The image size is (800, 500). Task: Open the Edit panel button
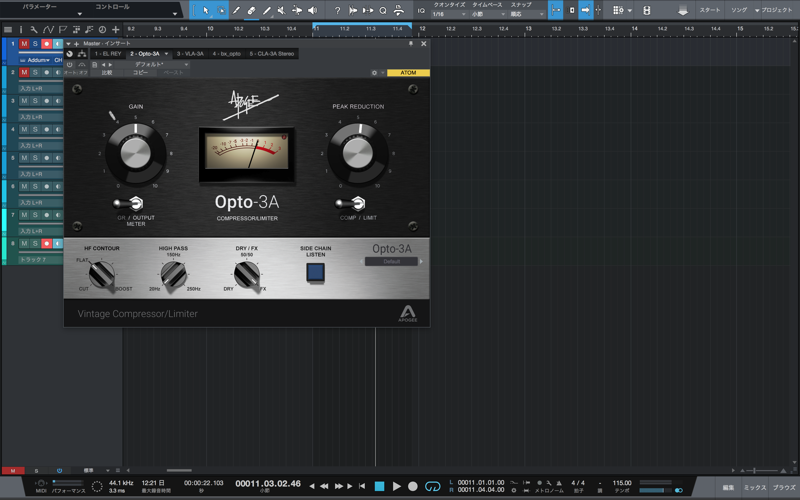[x=728, y=488]
